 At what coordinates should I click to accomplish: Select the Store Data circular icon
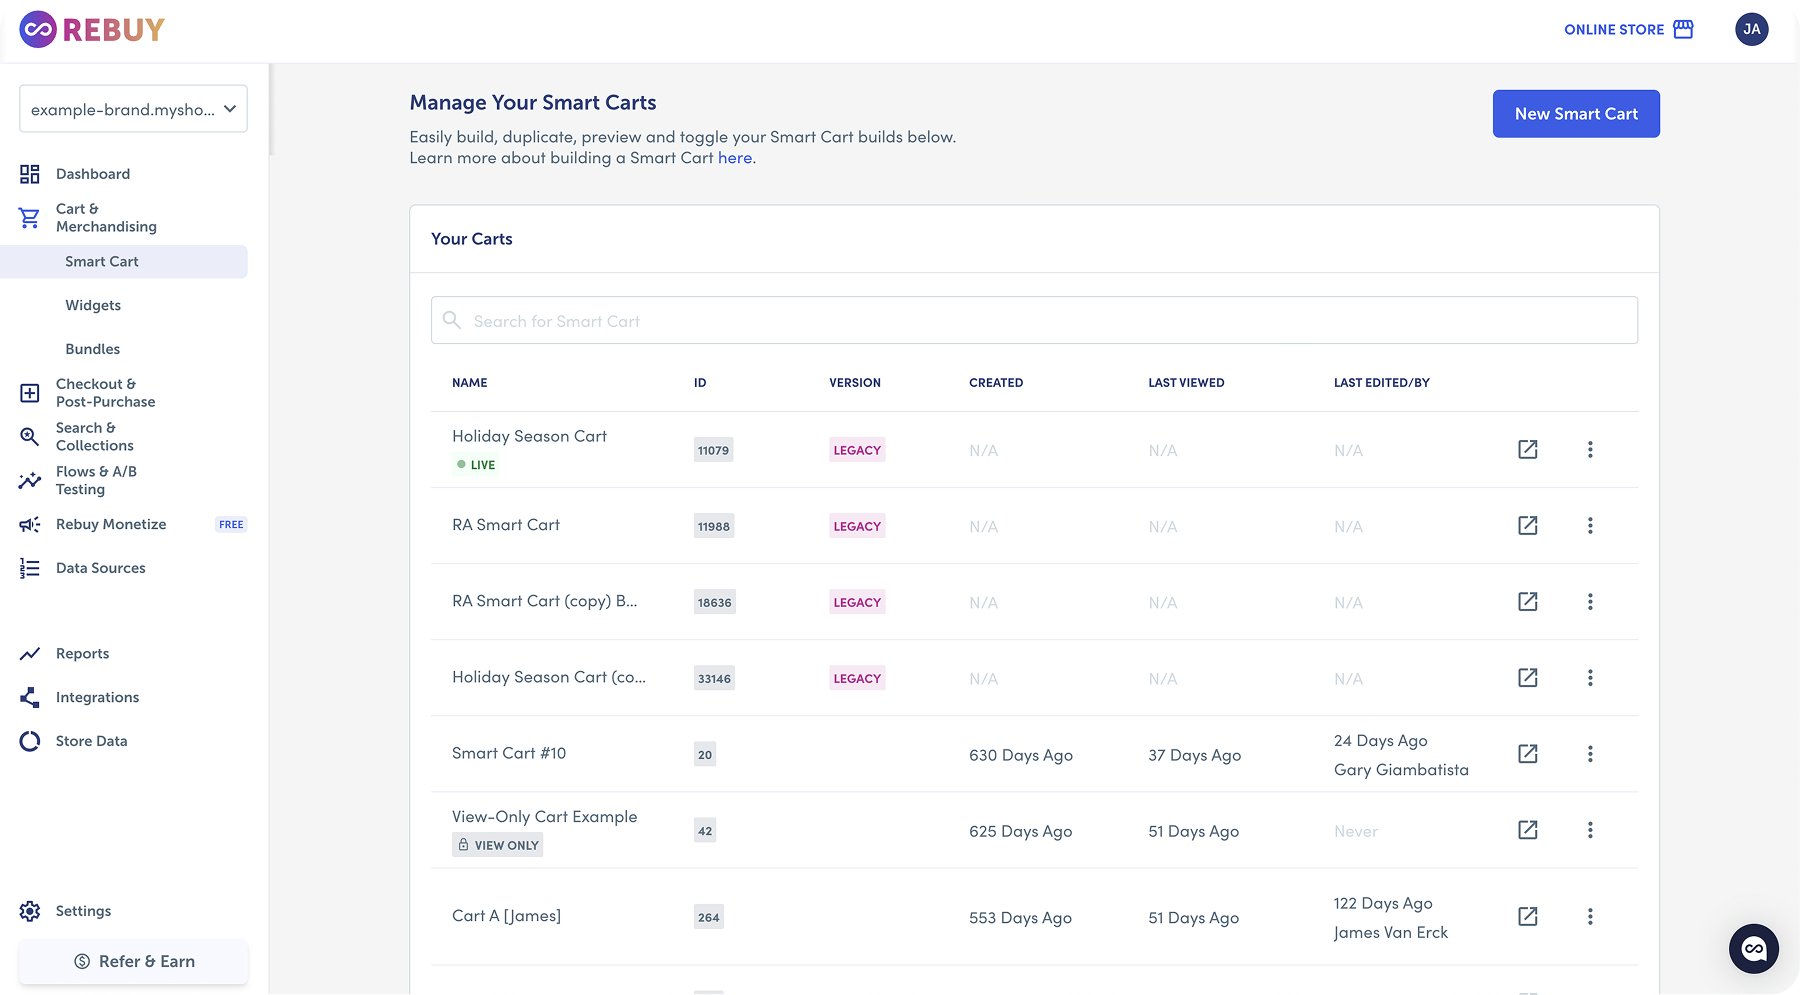click(x=29, y=740)
